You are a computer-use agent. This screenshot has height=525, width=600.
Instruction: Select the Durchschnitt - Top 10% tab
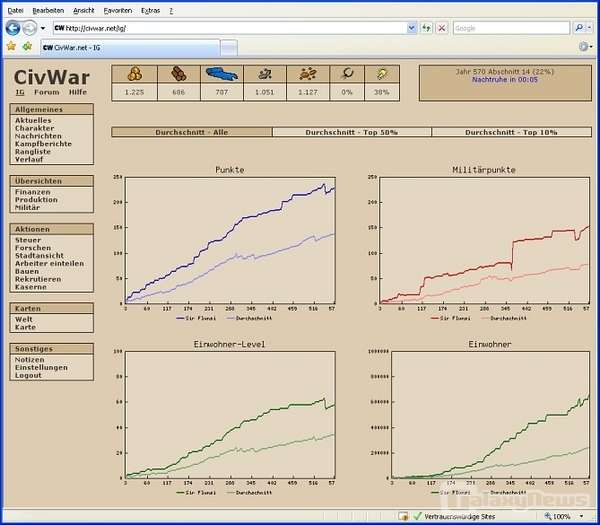(x=510, y=132)
